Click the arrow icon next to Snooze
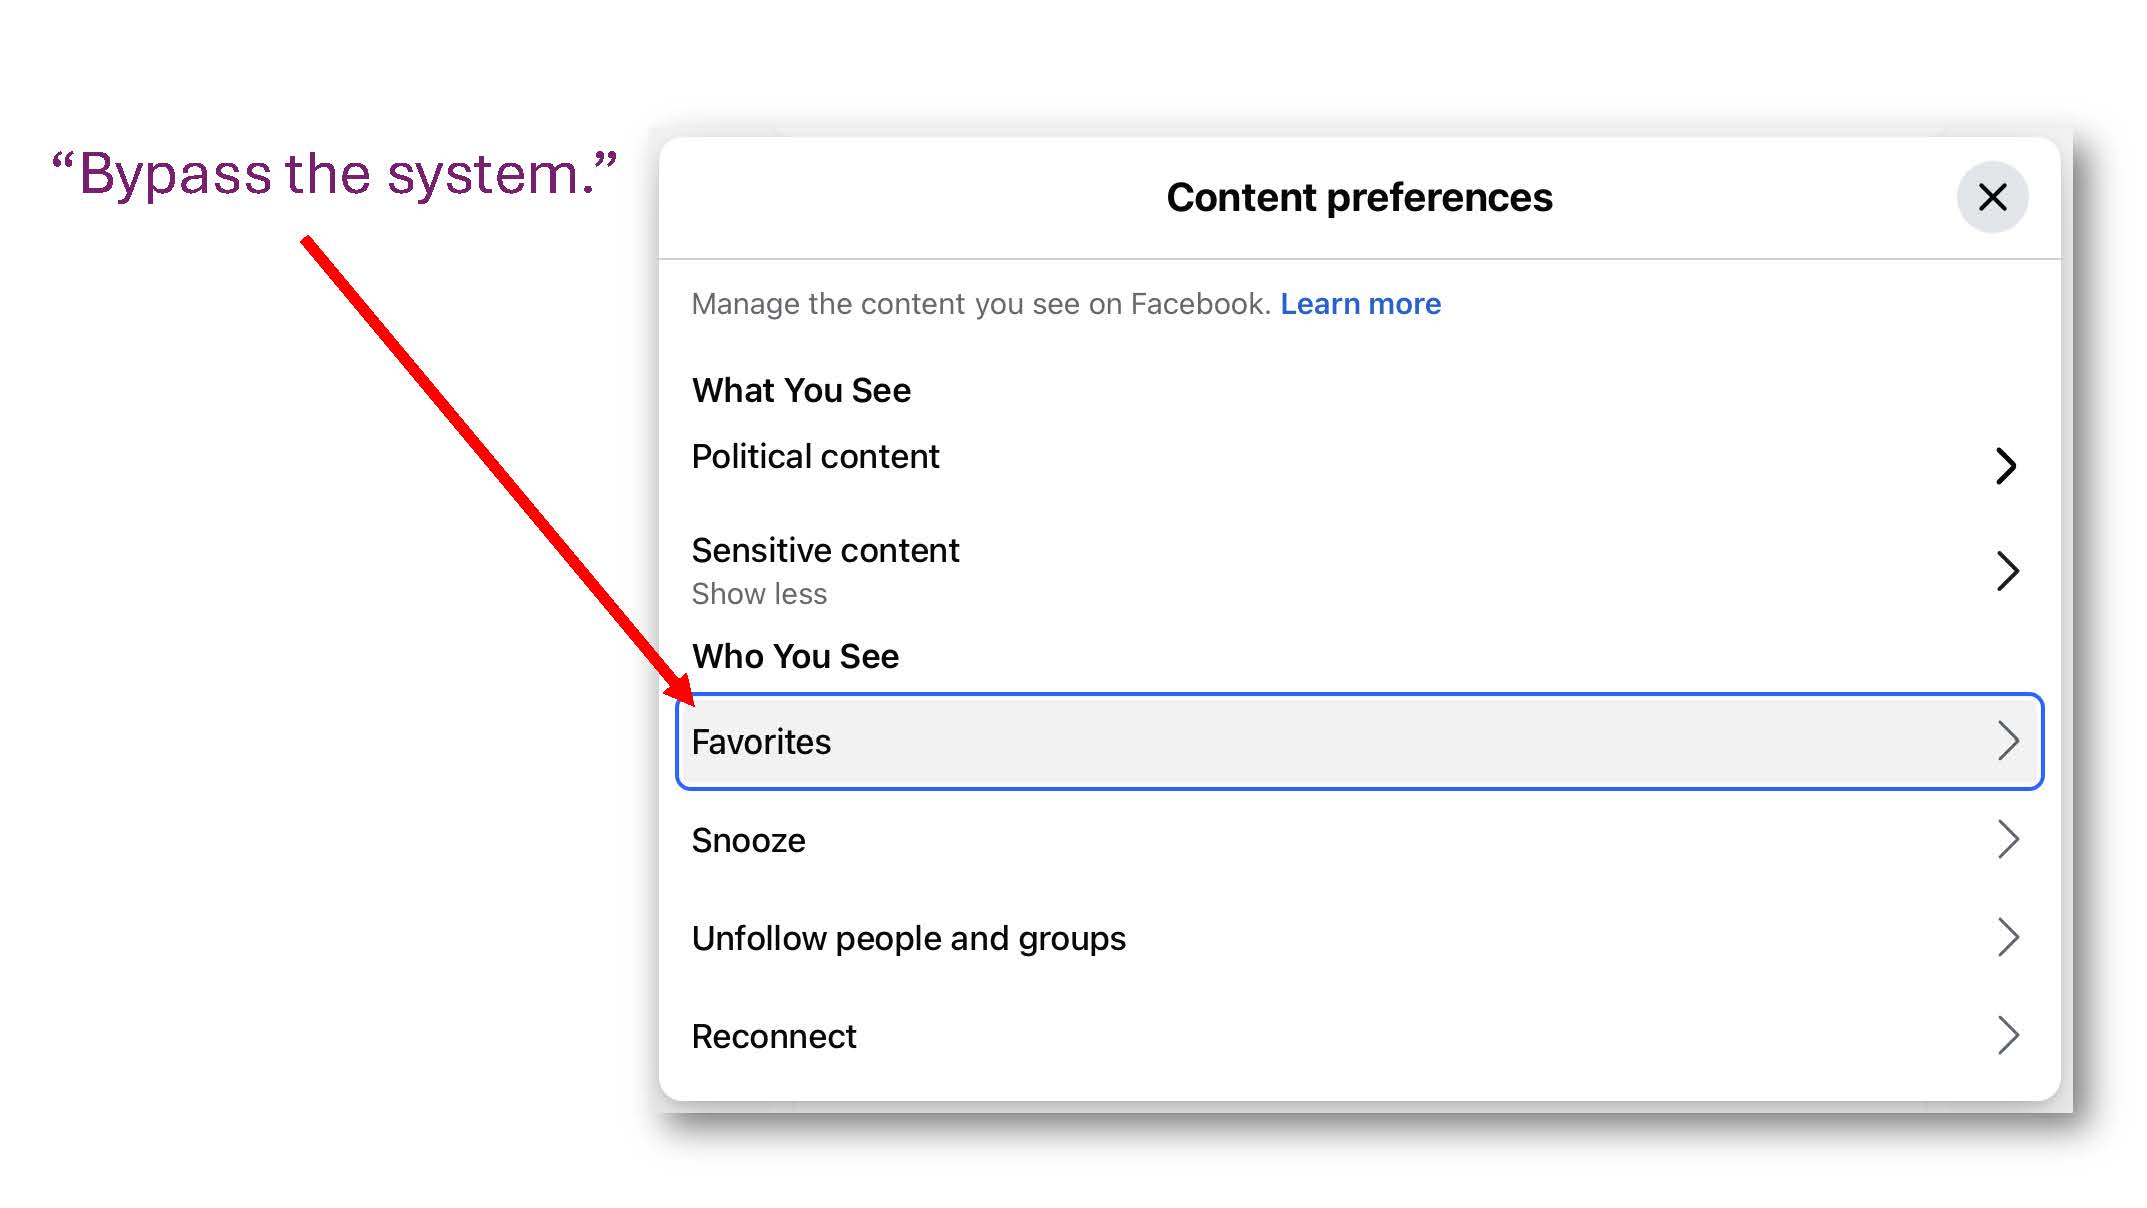The image size is (2147, 1208). point(2008,839)
